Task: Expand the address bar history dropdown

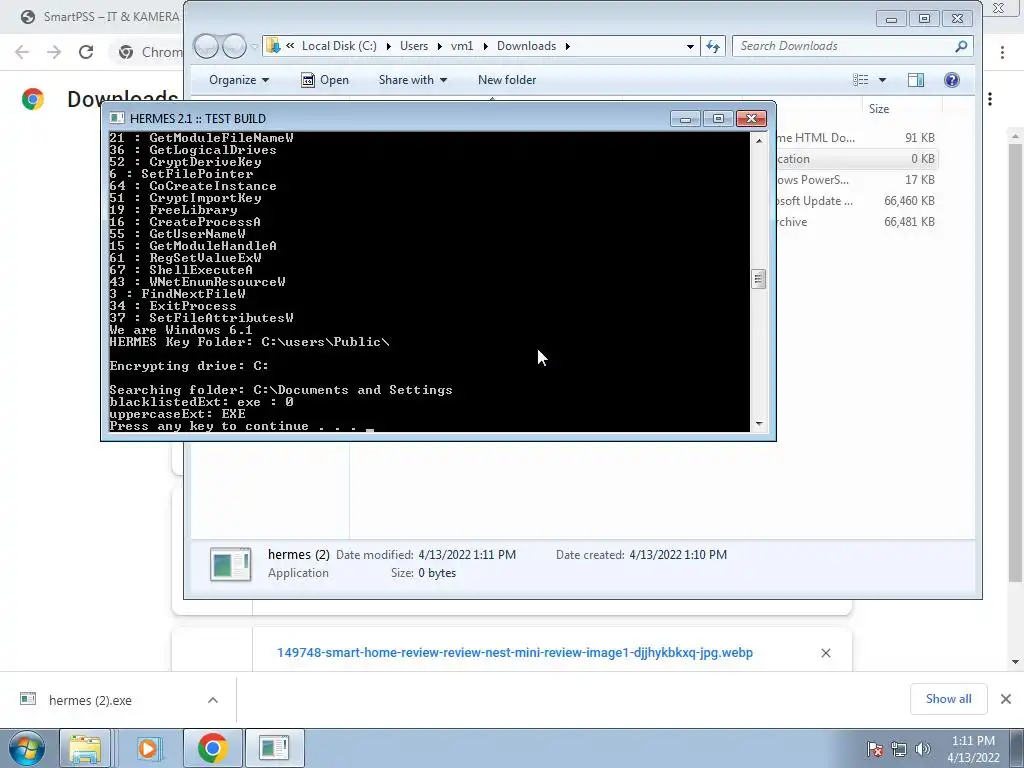Action: tap(690, 46)
